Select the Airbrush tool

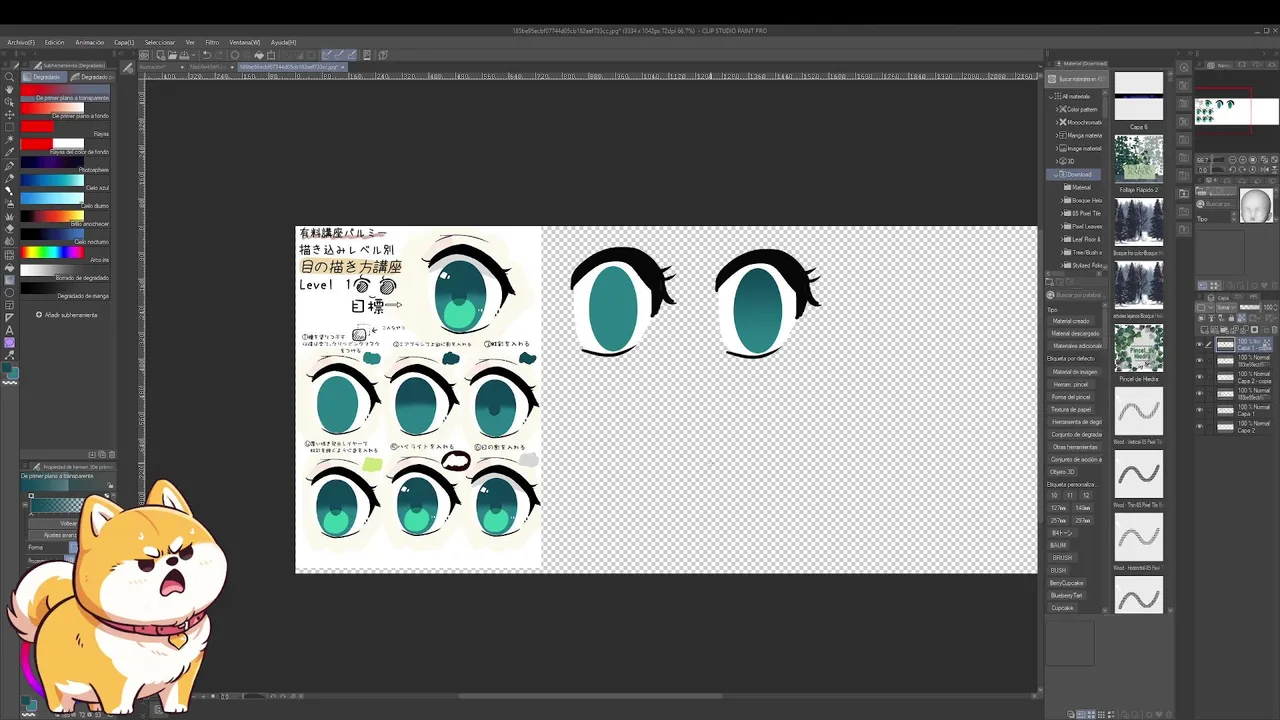tap(10, 203)
